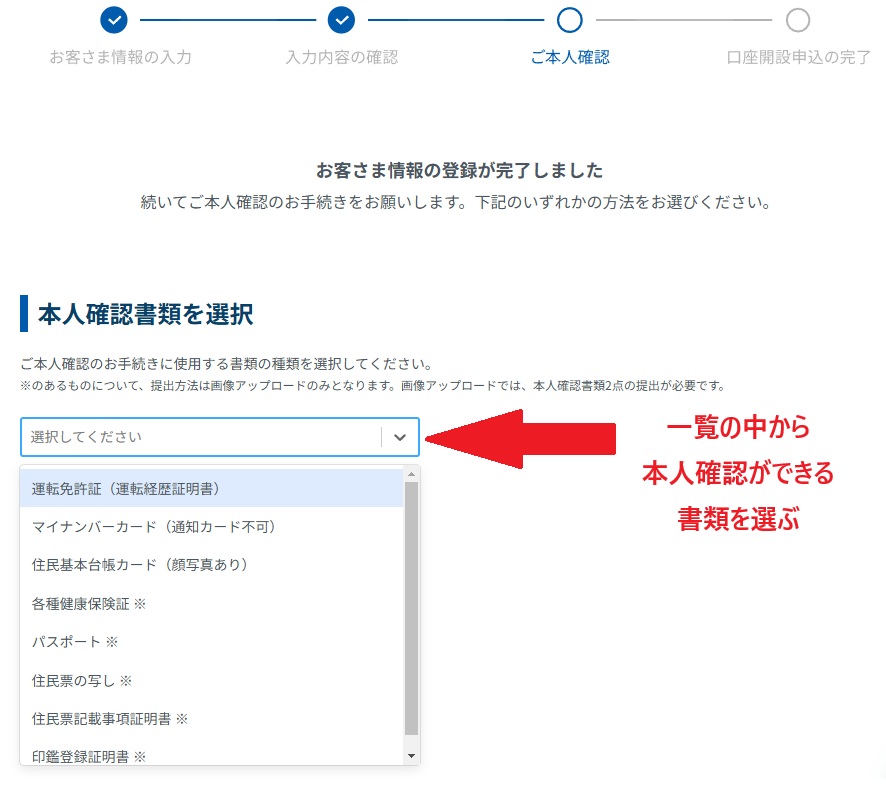
Task: Click the 口座開設申込の完了 step circle
Action: [798, 20]
